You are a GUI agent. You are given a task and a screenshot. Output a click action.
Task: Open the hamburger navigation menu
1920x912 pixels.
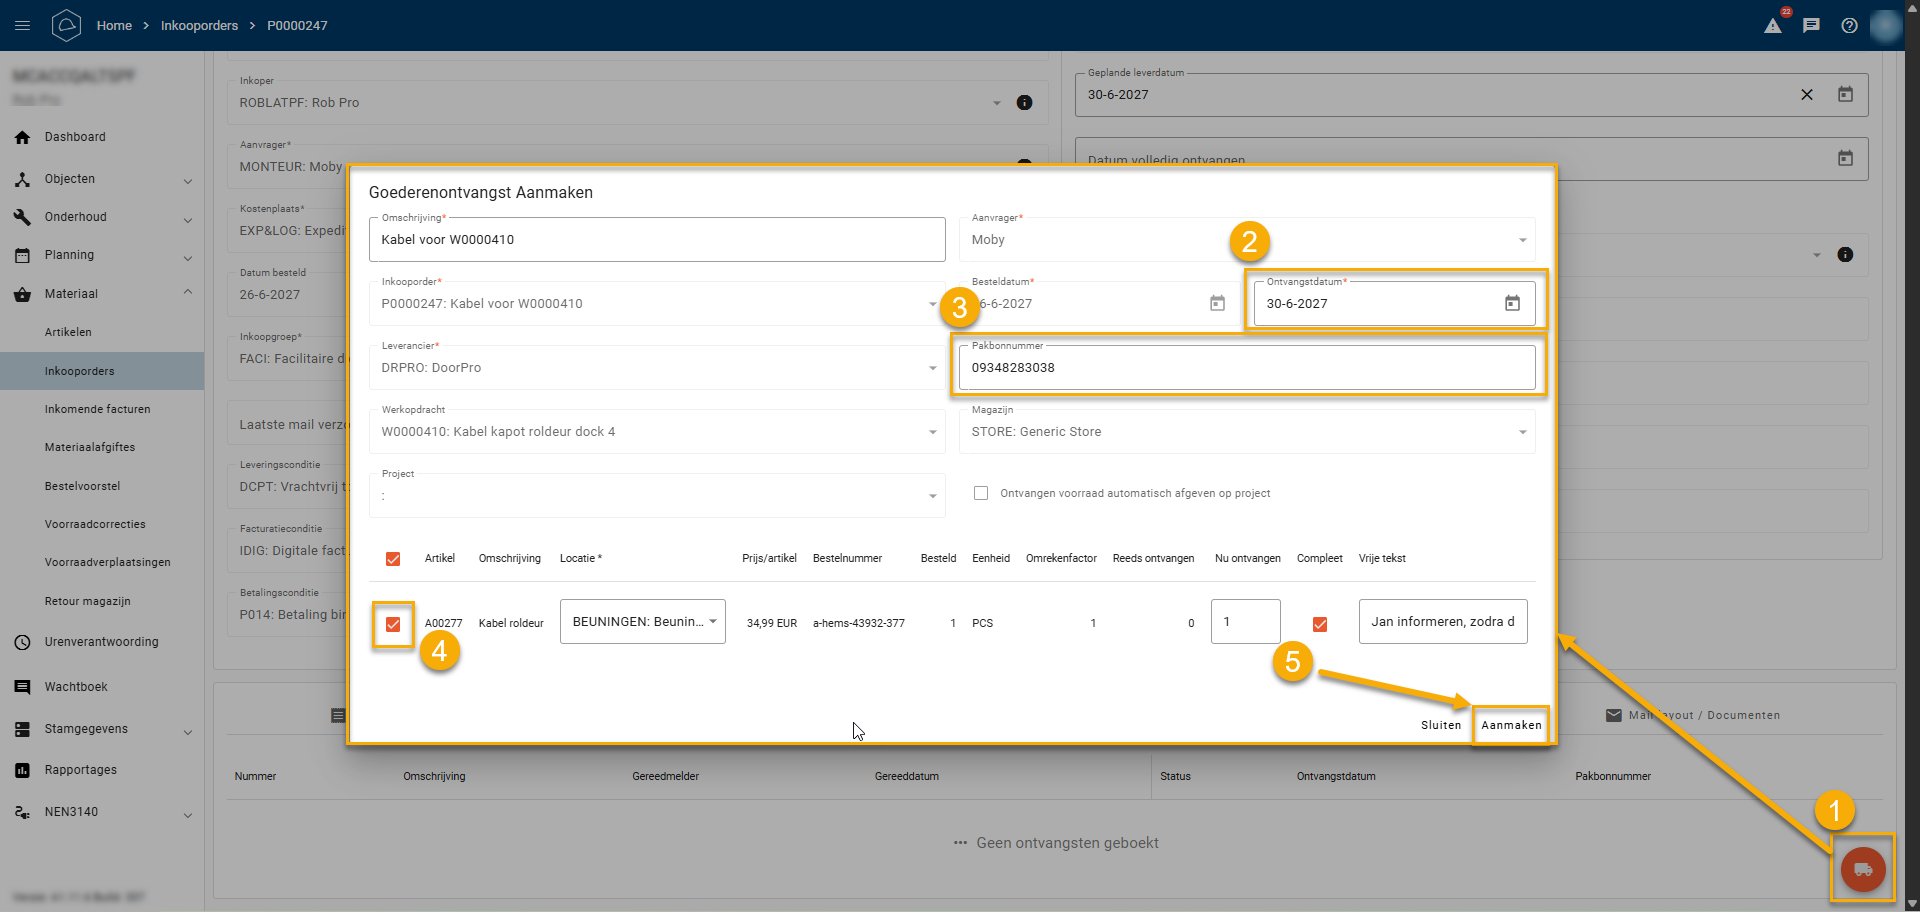point(23,26)
